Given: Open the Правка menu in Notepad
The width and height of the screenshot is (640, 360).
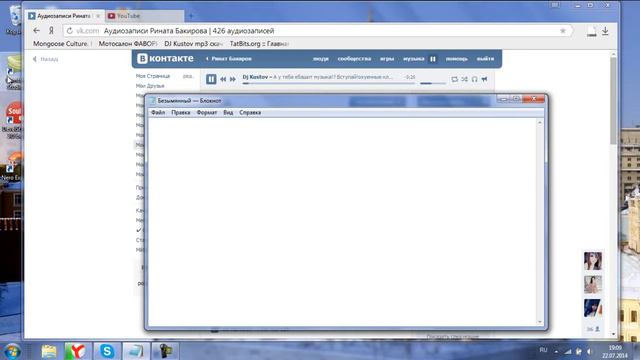Looking at the screenshot, I should 181,112.
